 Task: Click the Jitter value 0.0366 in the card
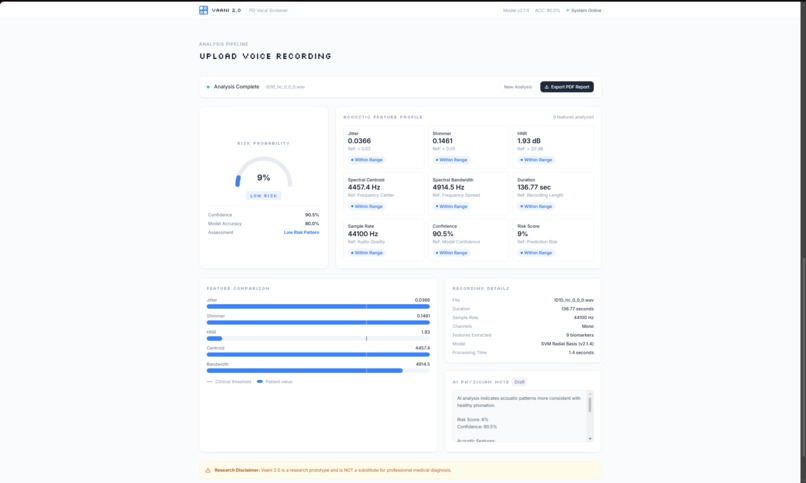(x=359, y=141)
